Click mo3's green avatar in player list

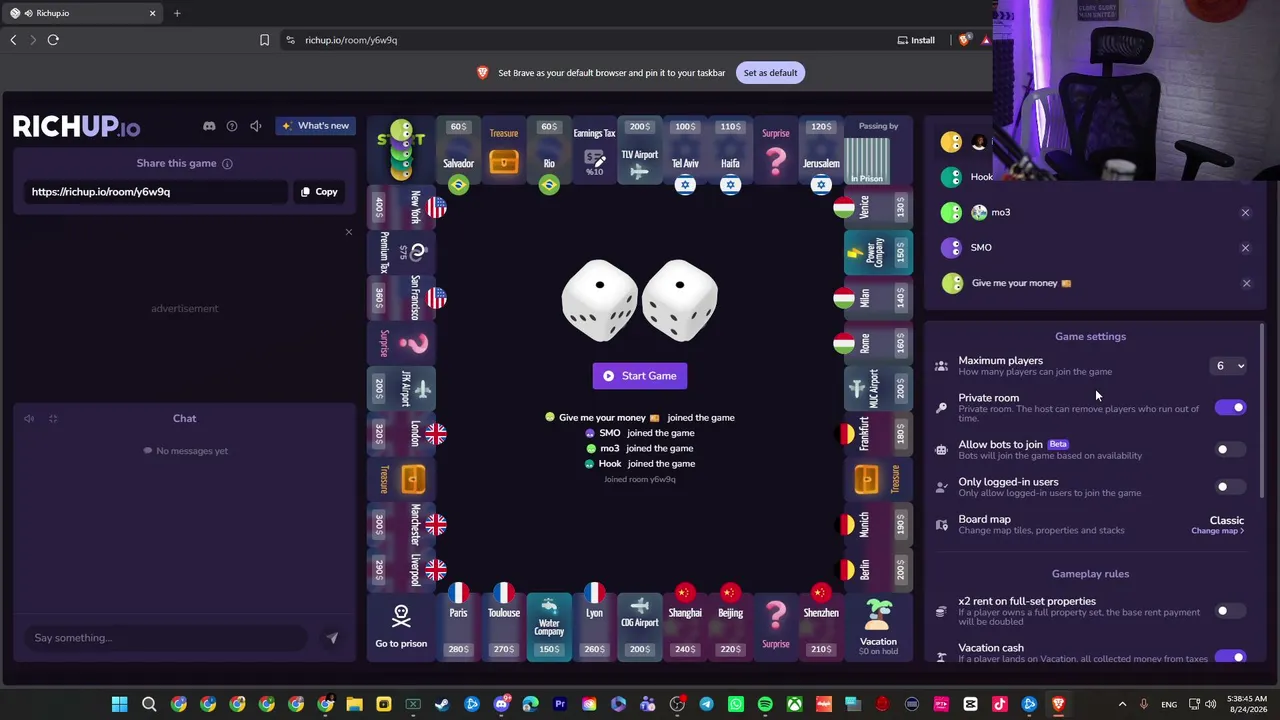(951, 213)
